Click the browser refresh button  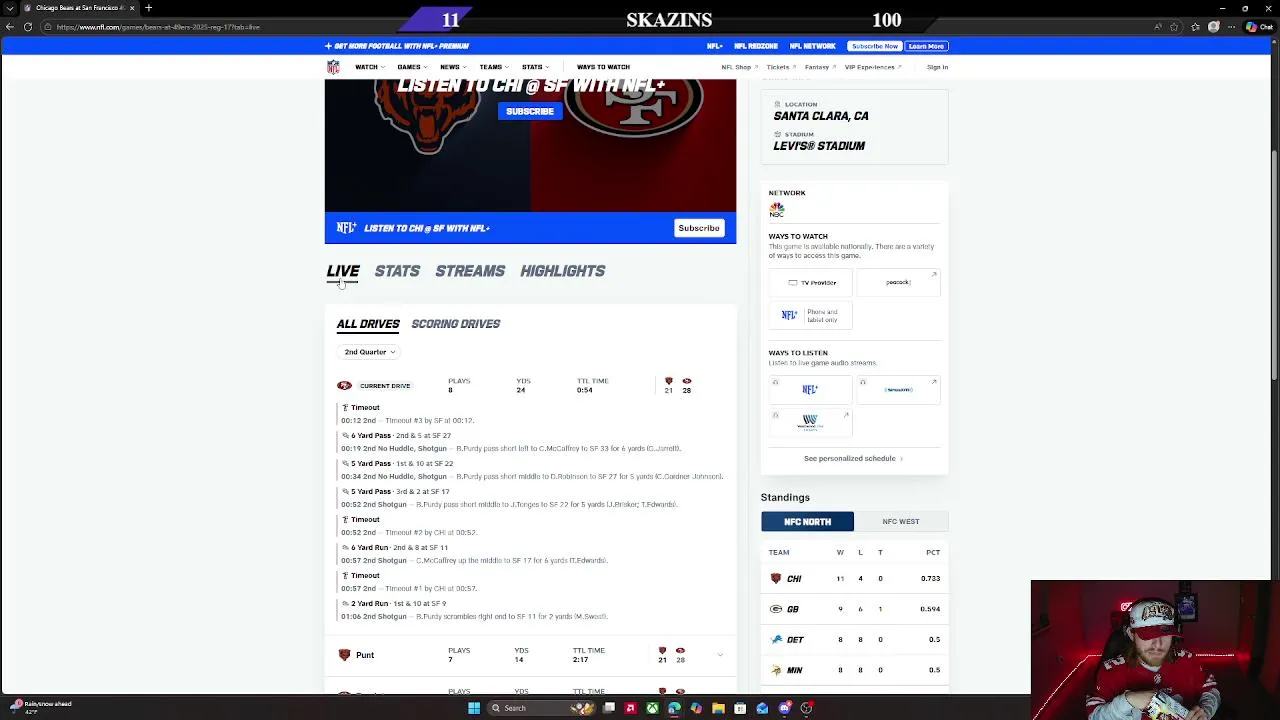(x=28, y=27)
